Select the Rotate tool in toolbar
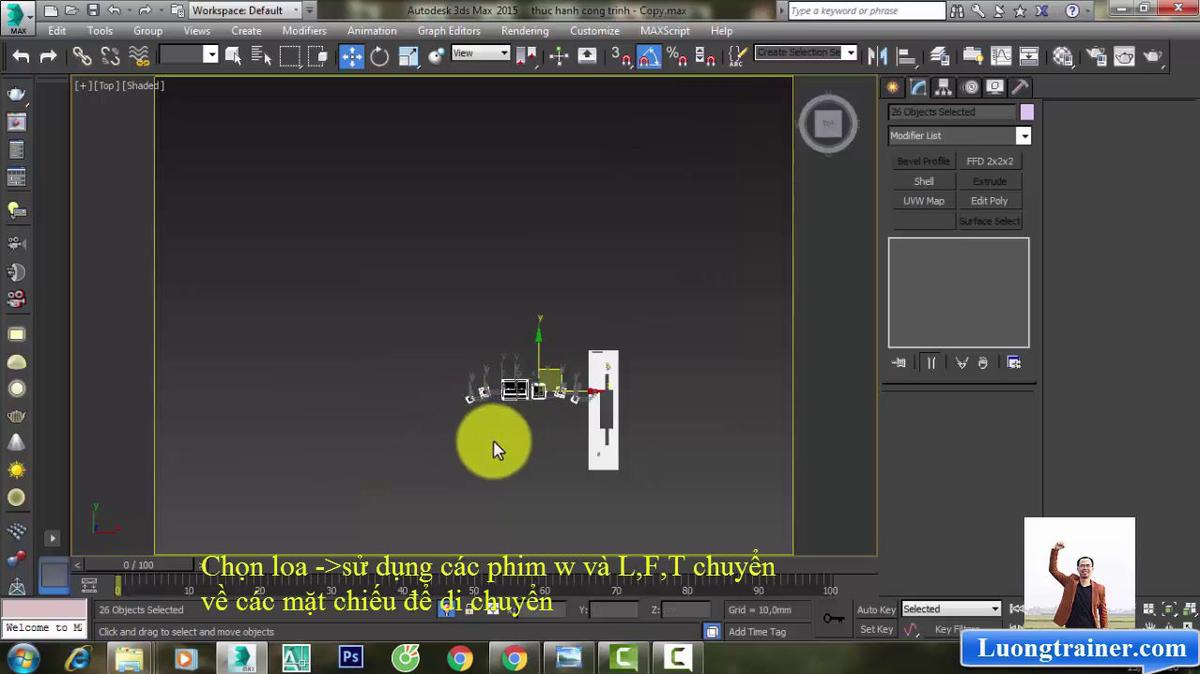This screenshot has height=674, width=1200. [379, 56]
